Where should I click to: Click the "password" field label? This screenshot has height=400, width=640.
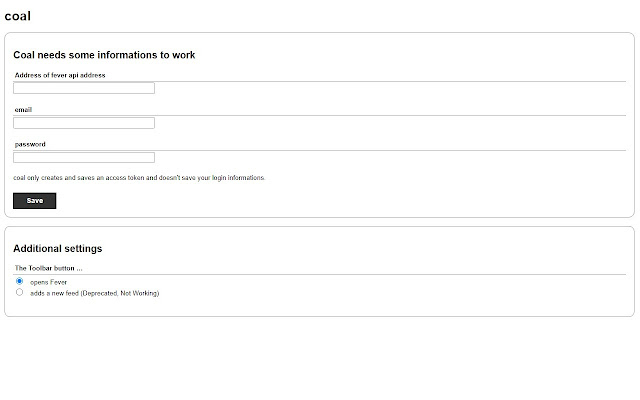(30, 144)
